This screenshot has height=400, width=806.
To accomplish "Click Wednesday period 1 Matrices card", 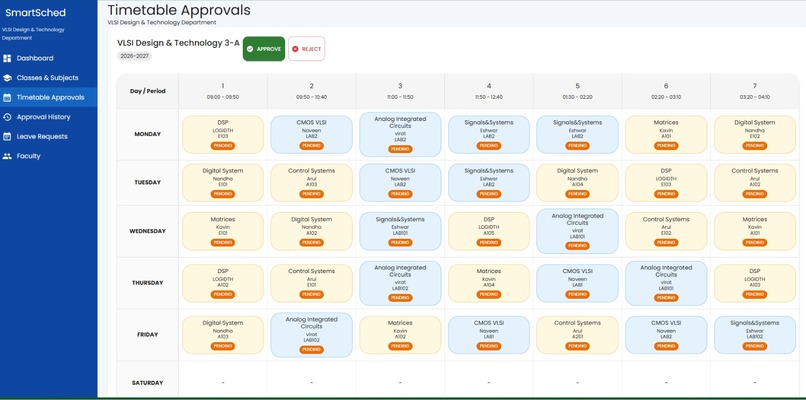I will coord(223,231).
